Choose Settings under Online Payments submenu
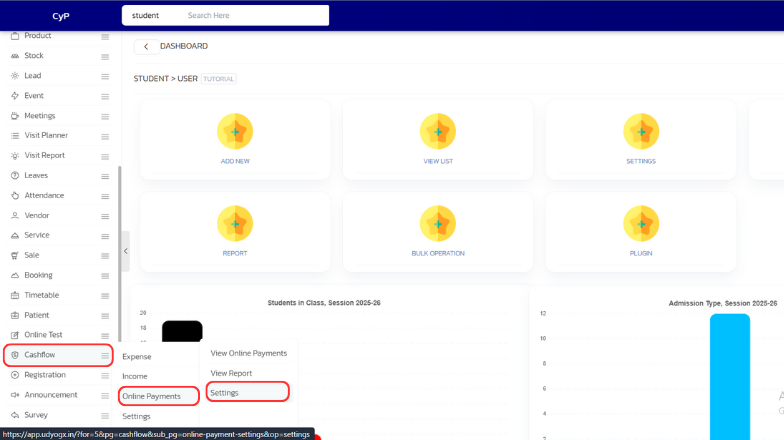This screenshot has width=784, height=440. coord(225,393)
